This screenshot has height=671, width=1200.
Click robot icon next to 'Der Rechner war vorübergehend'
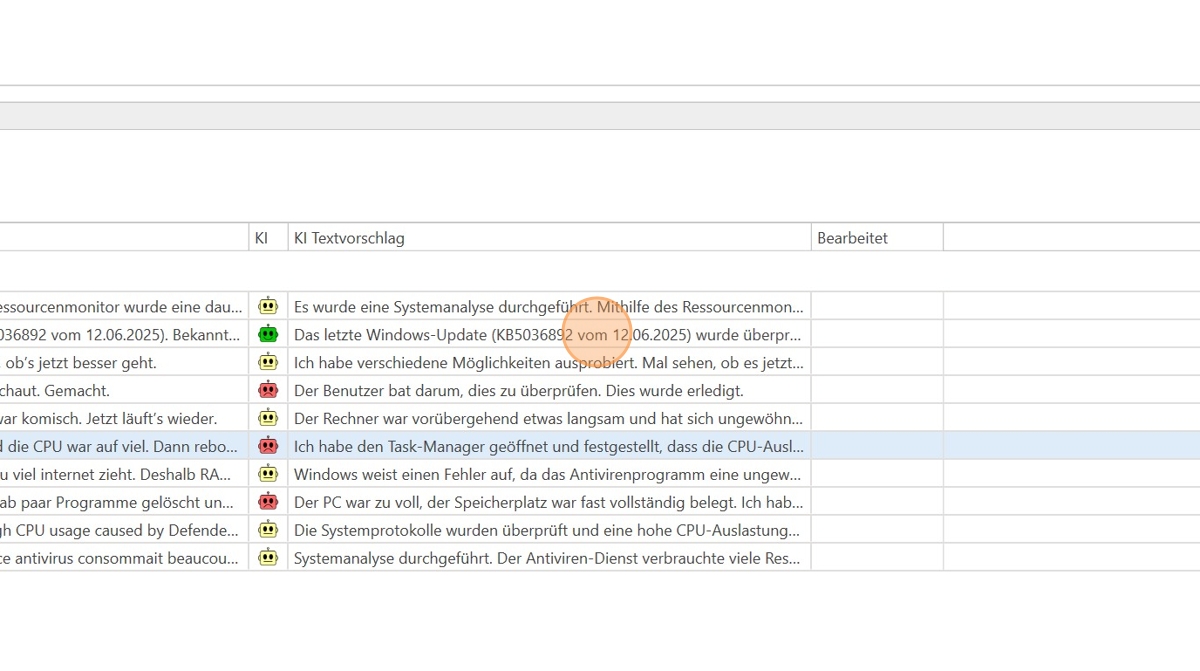point(268,418)
